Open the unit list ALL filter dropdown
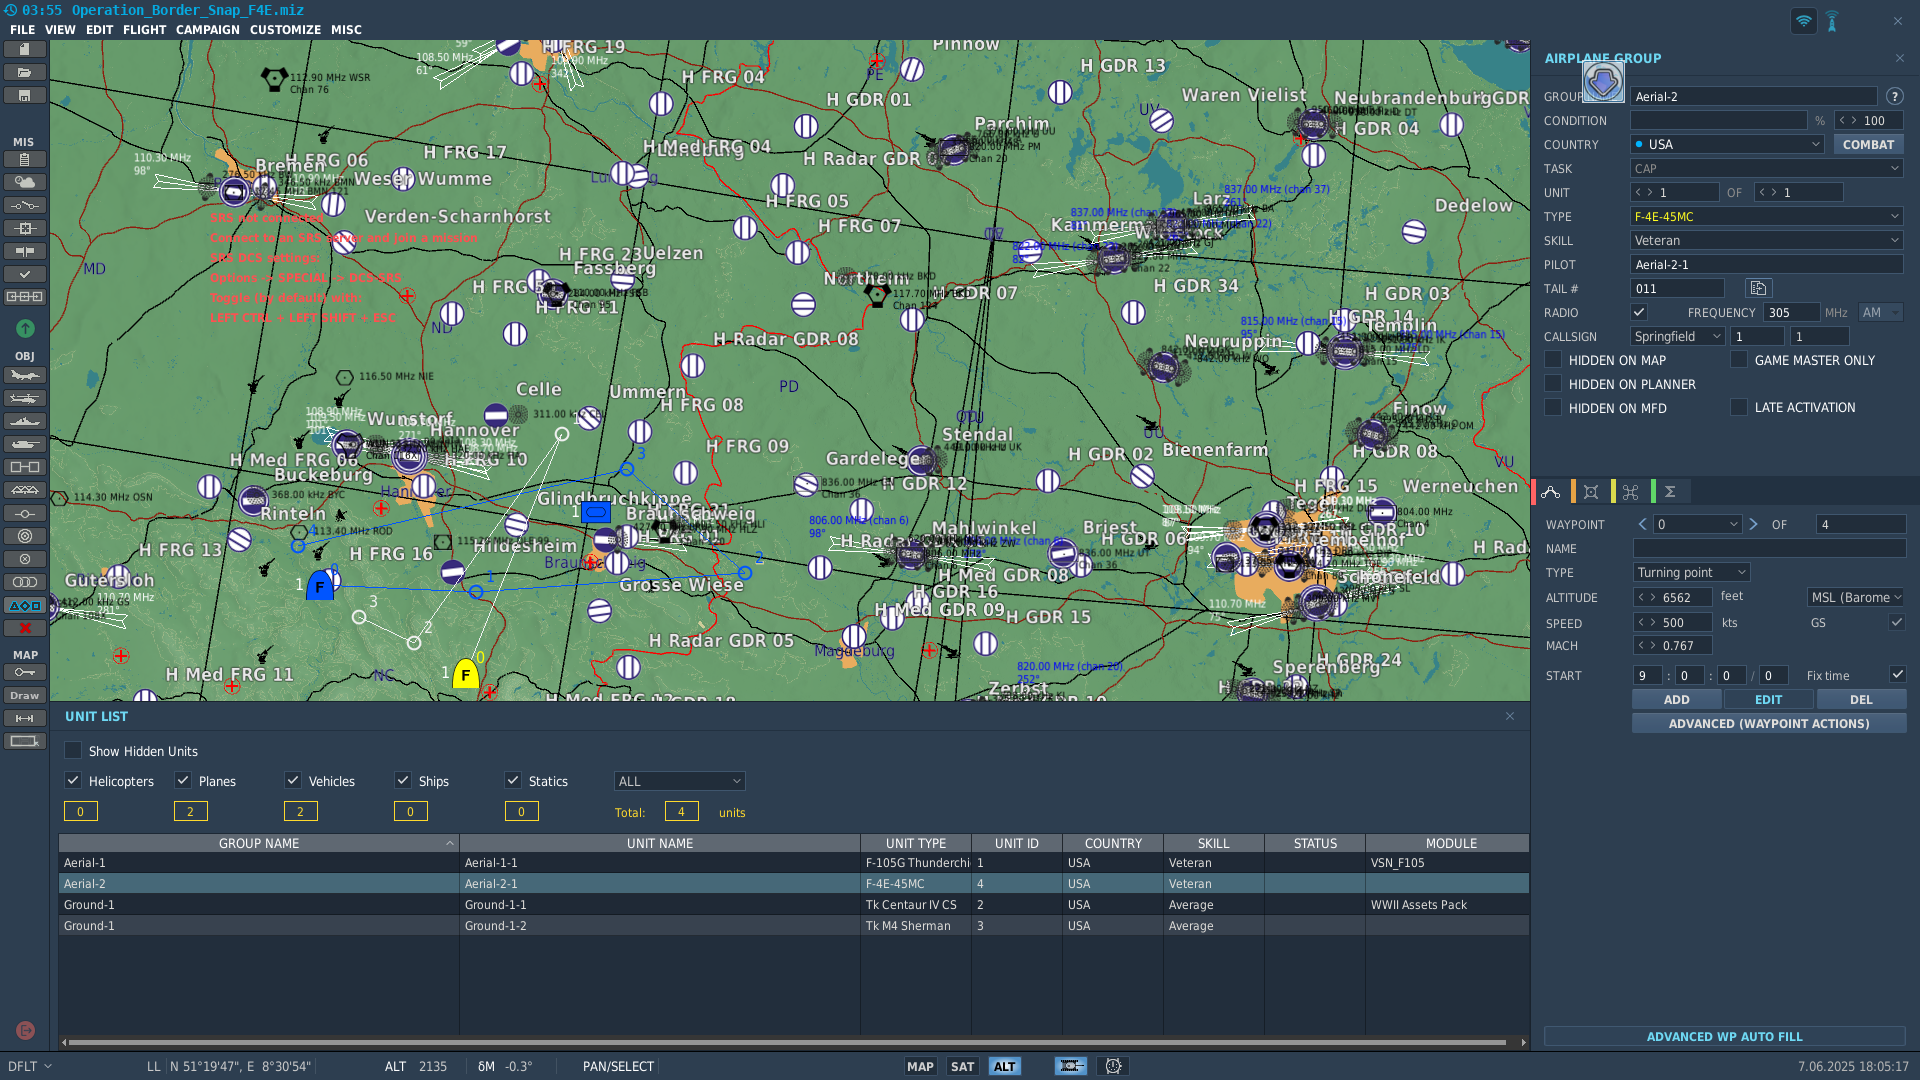 [680, 781]
